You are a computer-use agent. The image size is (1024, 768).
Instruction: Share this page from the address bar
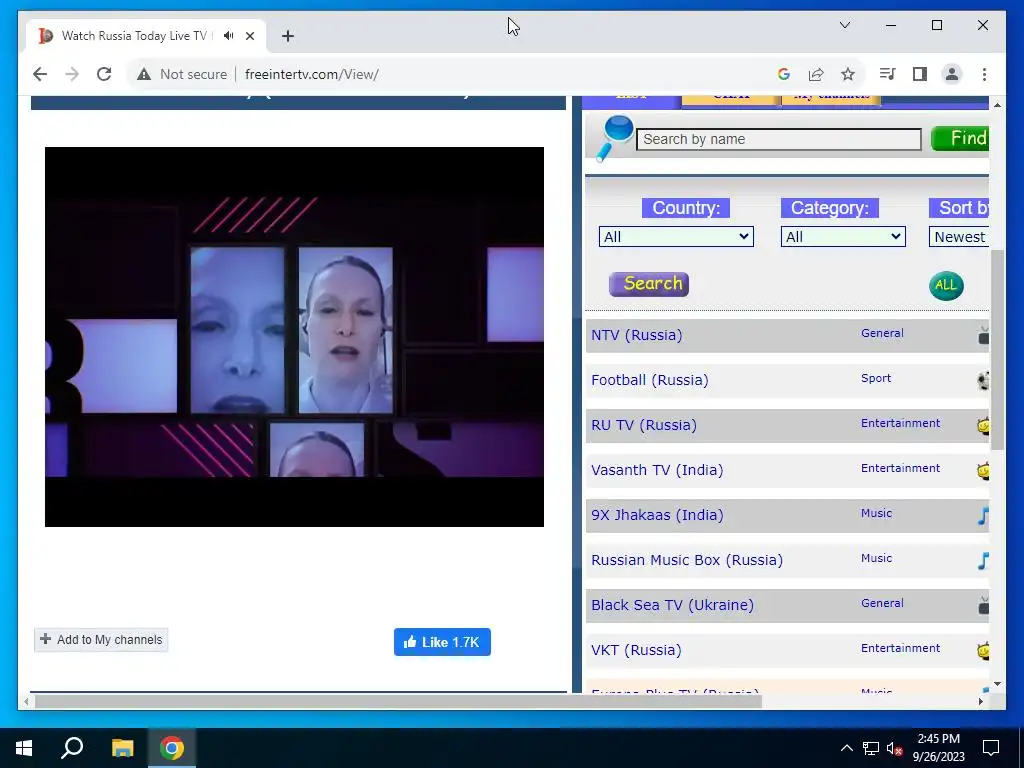pyautogui.click(x=816, y=74)
